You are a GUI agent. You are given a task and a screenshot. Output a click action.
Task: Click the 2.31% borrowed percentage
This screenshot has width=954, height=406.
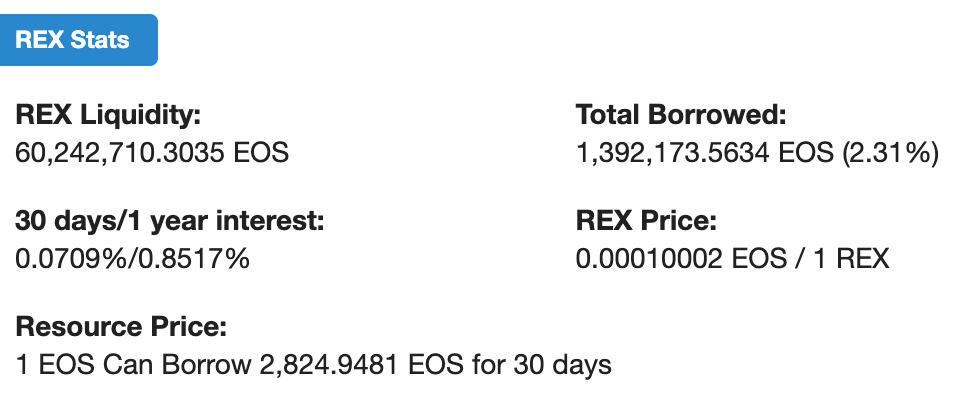[890, 153]
